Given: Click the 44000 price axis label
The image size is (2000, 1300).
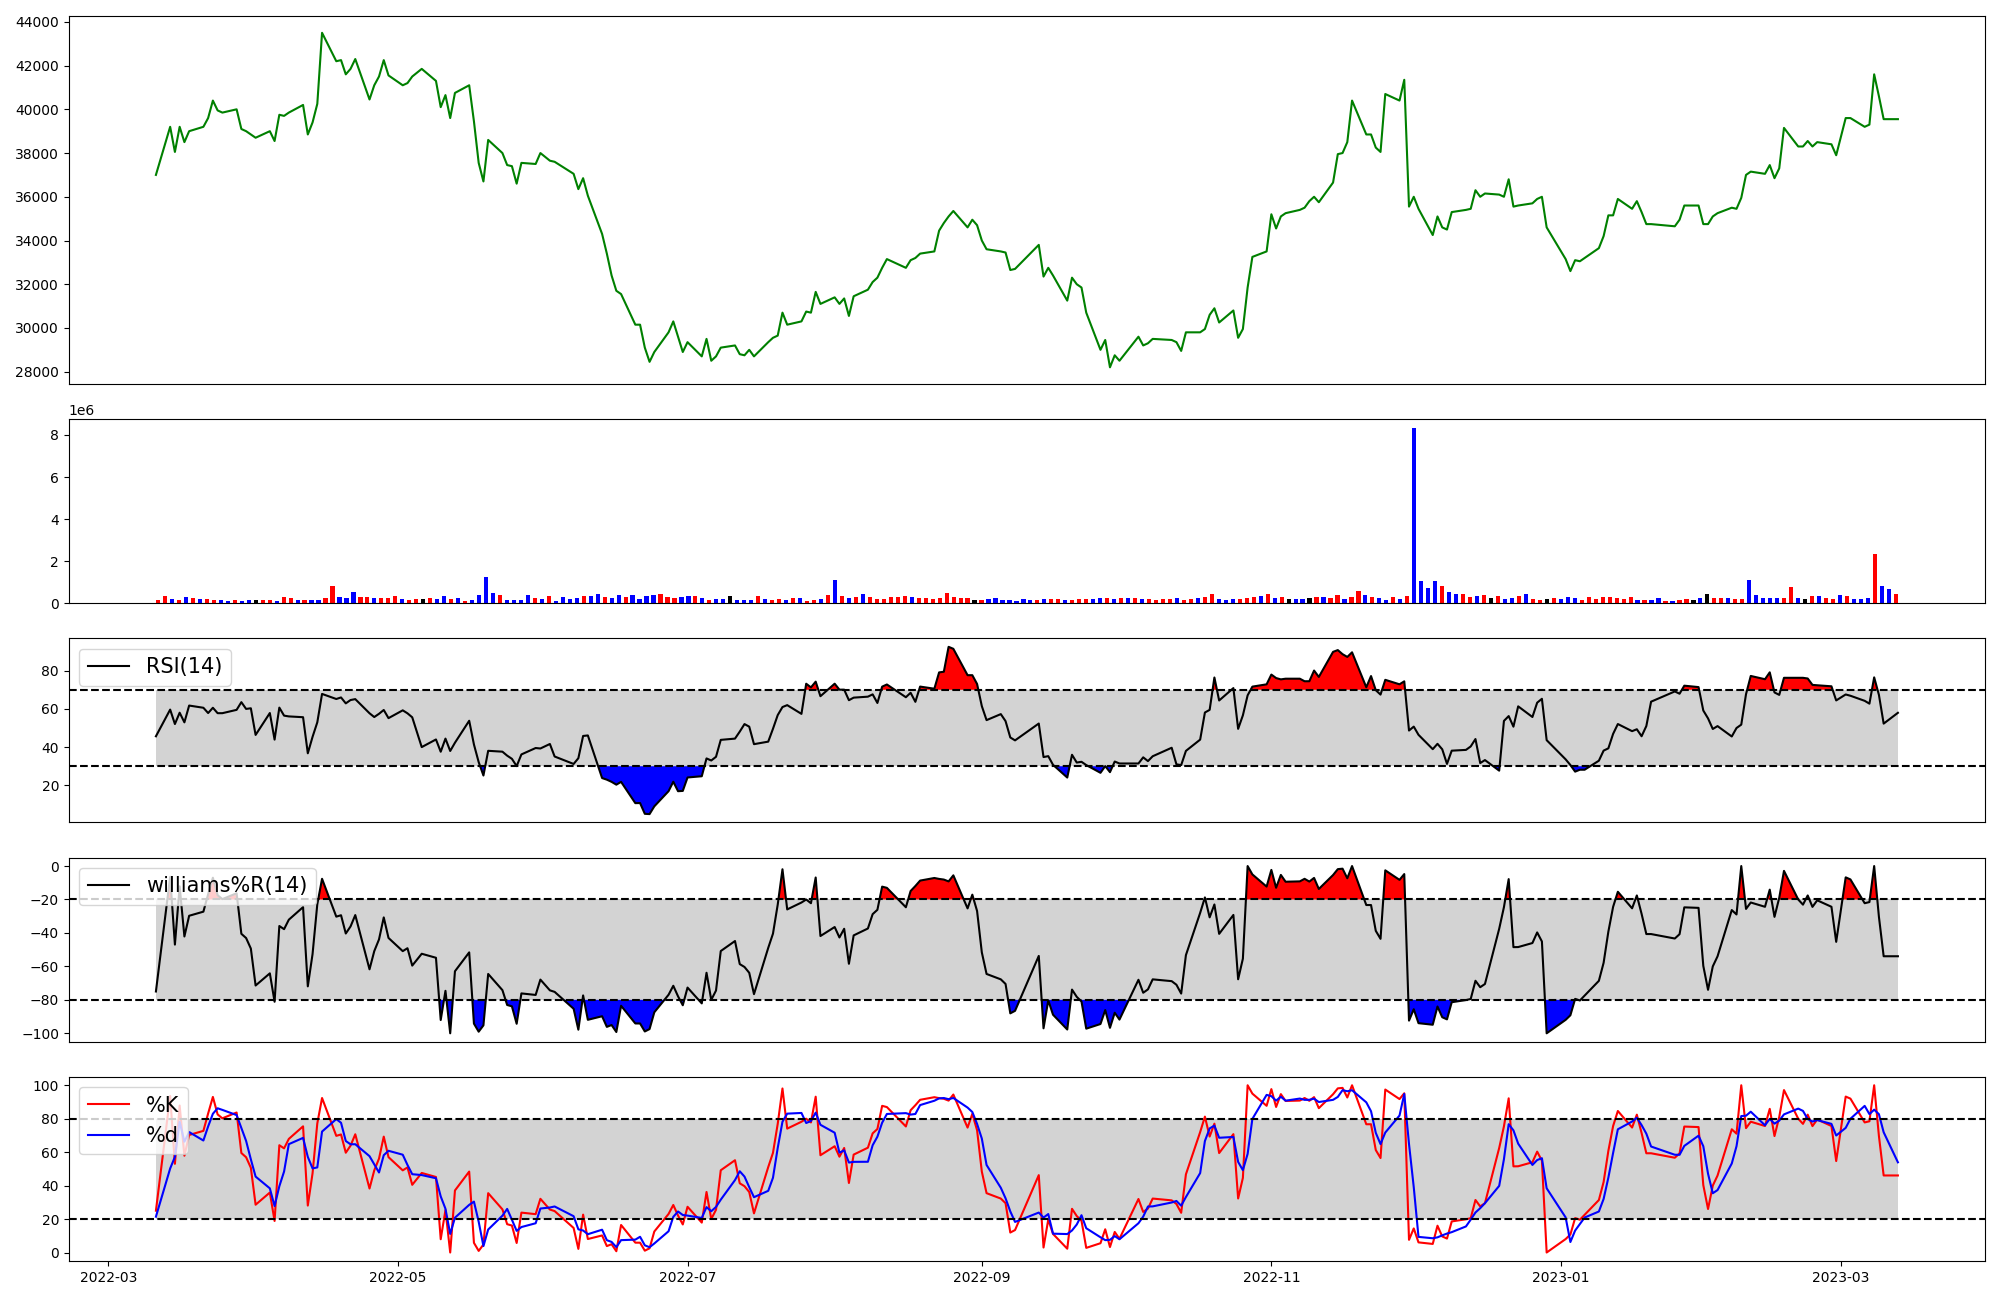Looking at the screenshot, I should 38,22.
